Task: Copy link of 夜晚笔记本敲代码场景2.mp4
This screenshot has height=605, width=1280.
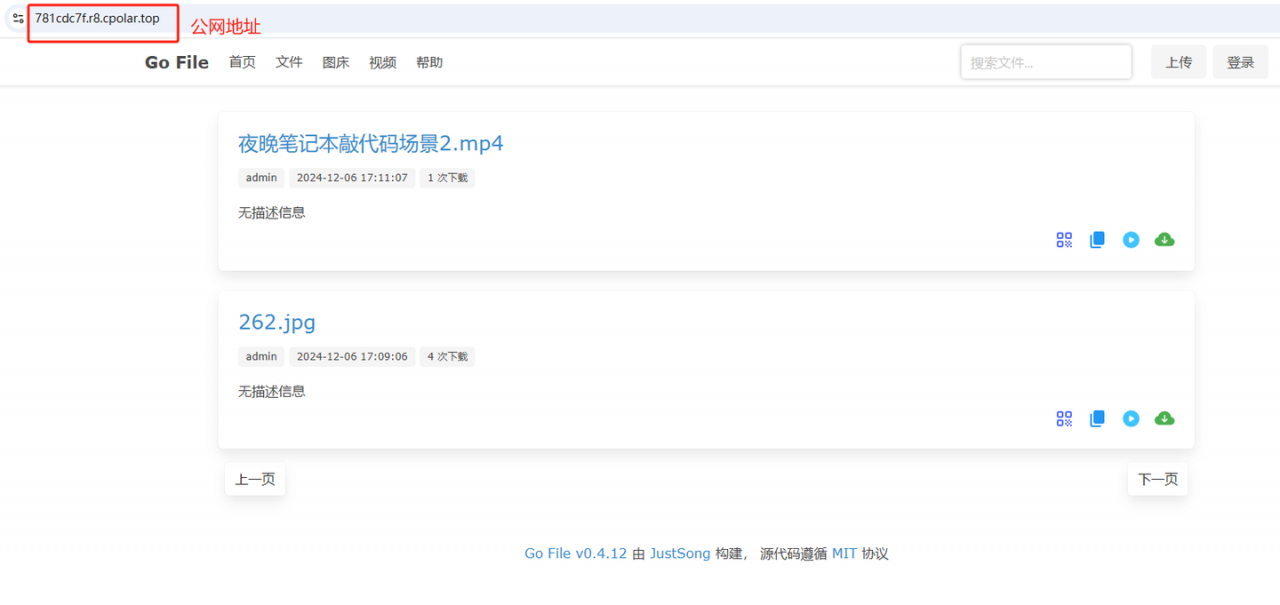Action: click(x=1097, y=240)
